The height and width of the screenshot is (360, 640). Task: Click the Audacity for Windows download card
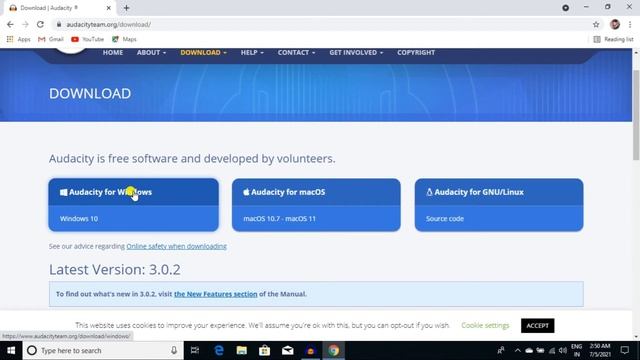tap(133, 205)
